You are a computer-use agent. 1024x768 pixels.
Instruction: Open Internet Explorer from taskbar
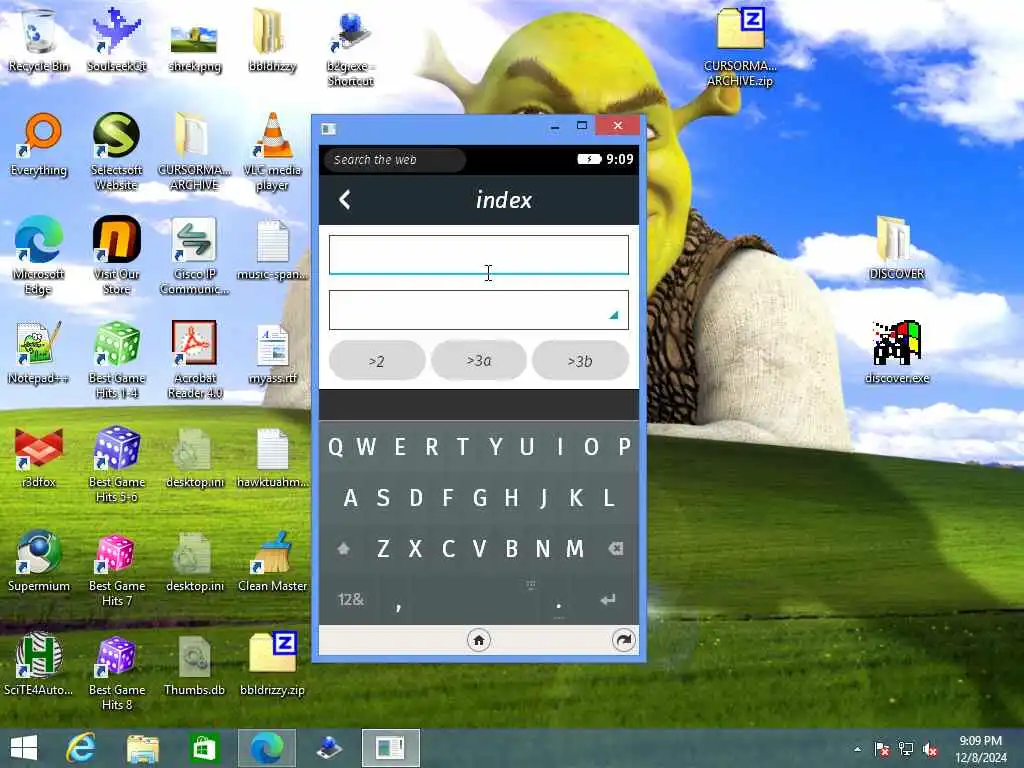coord(80,748)
